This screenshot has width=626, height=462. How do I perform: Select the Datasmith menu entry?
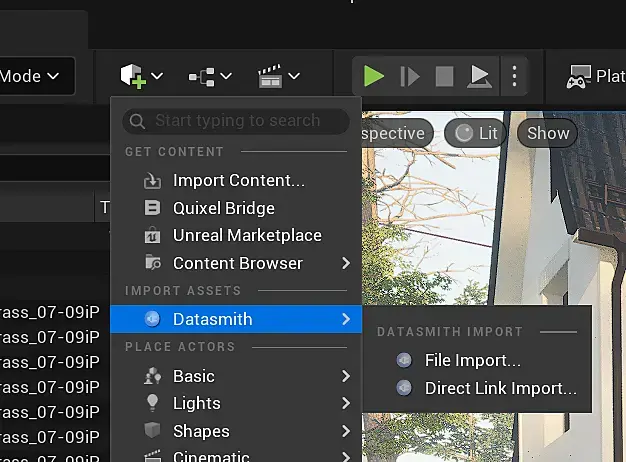coord(236,319)
